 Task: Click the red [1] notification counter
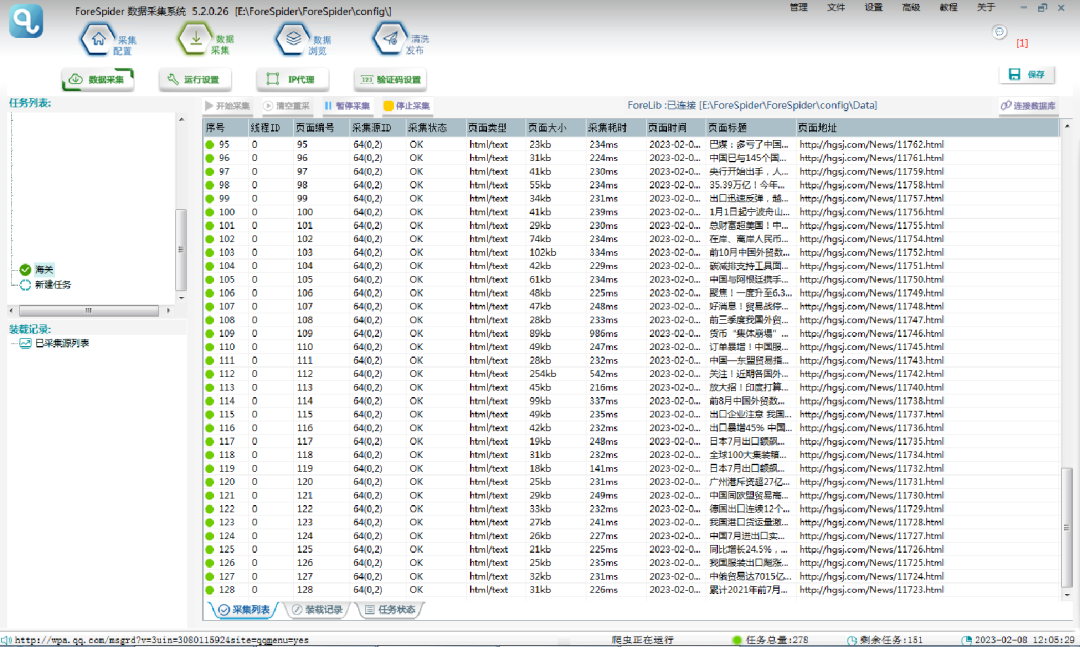[x=1022, y=43]
